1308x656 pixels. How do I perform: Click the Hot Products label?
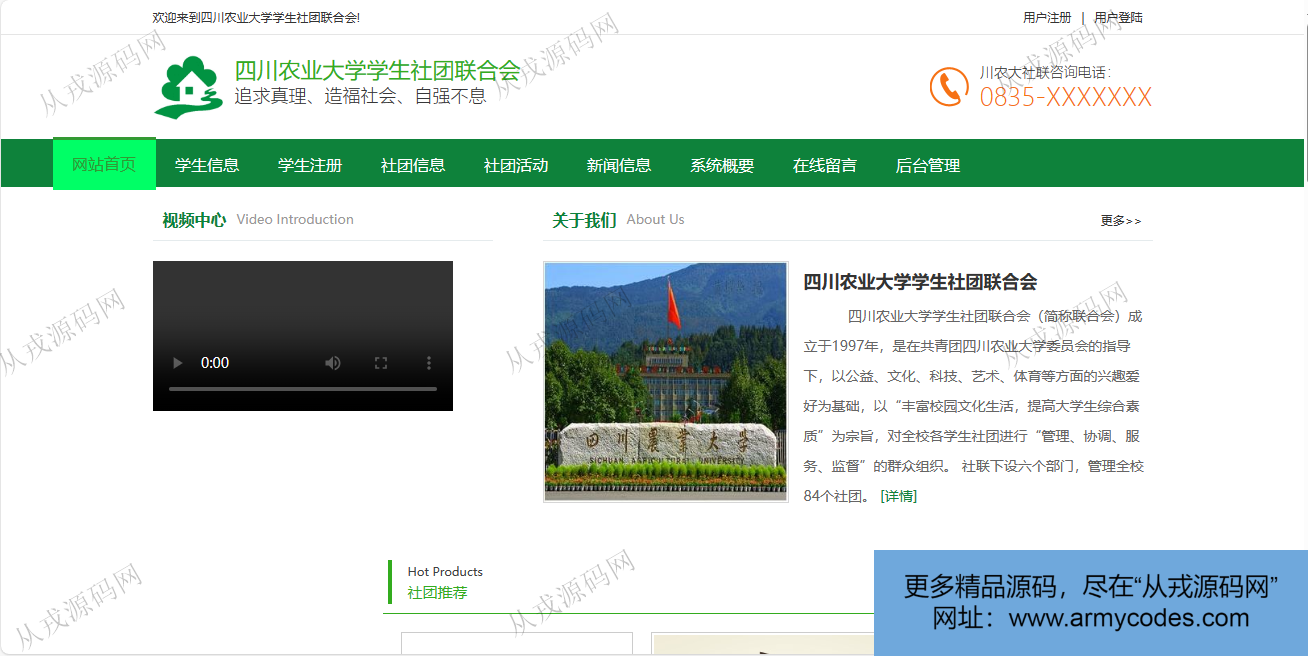[x=445, y=572]
